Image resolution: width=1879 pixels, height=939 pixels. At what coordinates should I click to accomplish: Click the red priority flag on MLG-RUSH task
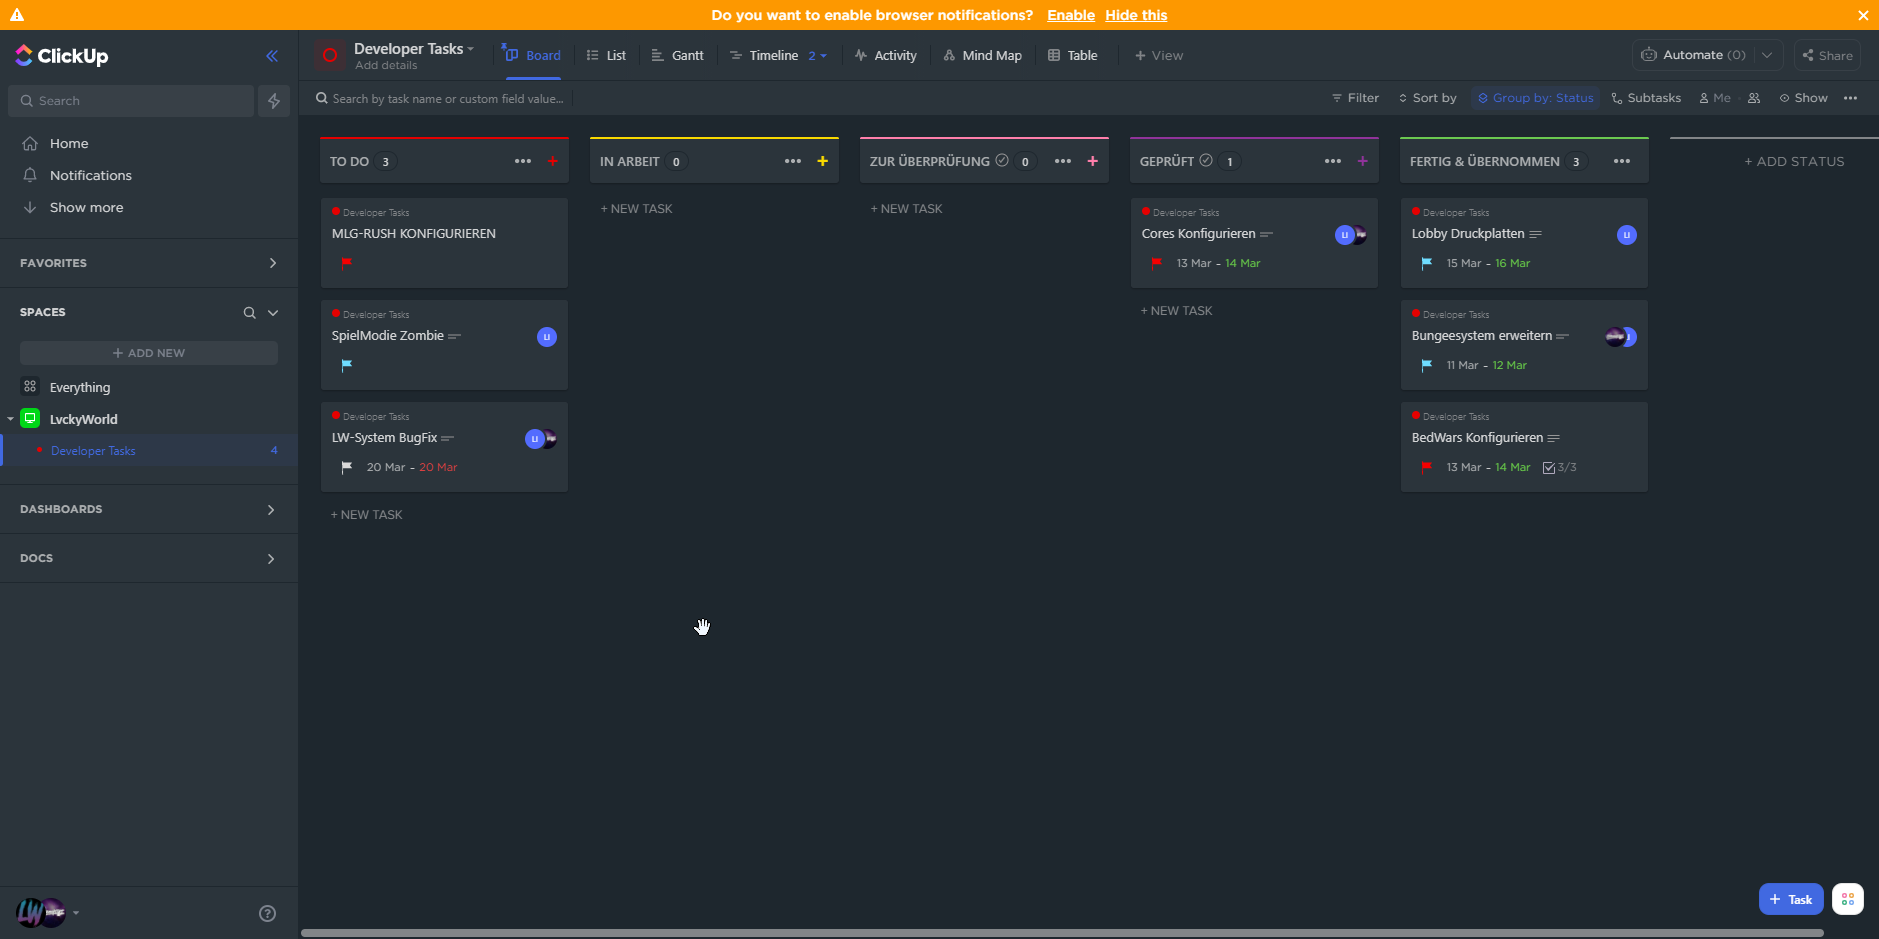(346, 264)
